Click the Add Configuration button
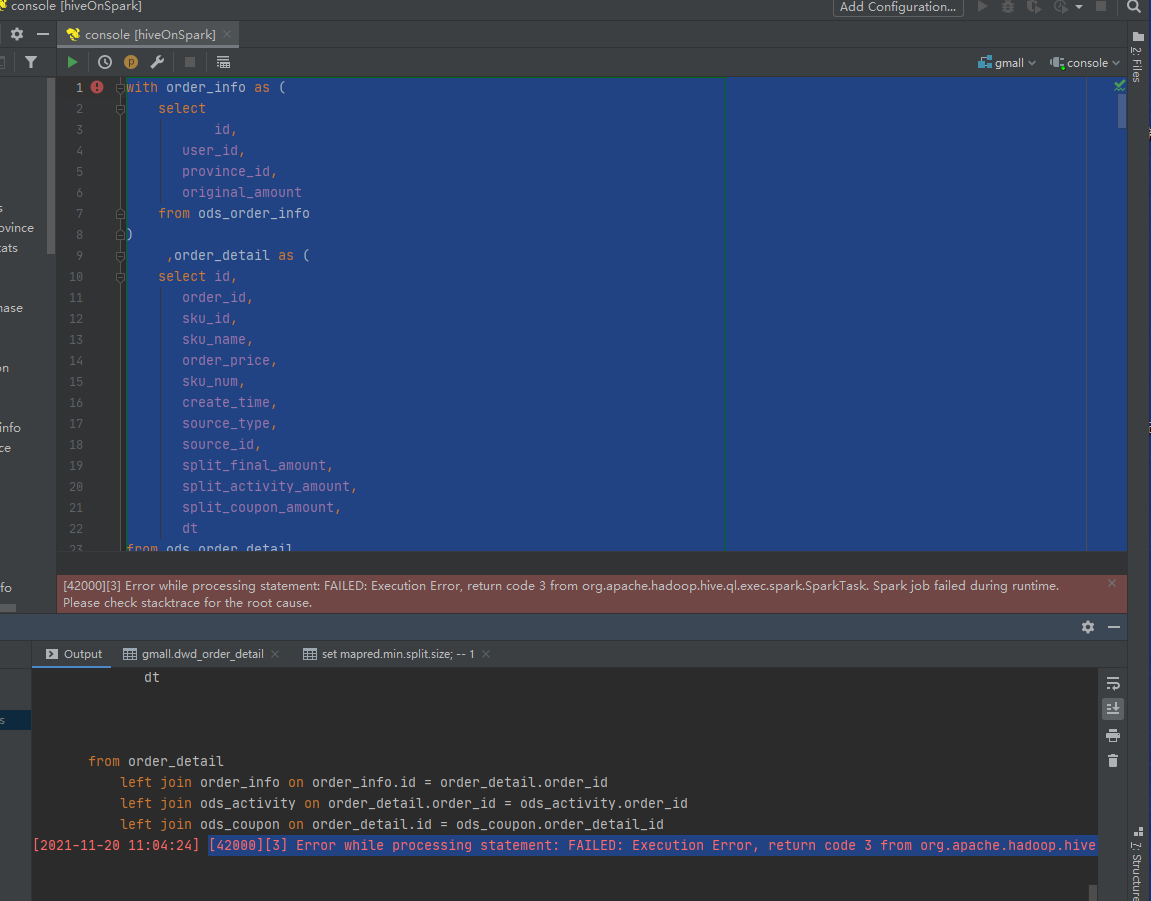The image size is (1151, 901). [x=897, y=7]
